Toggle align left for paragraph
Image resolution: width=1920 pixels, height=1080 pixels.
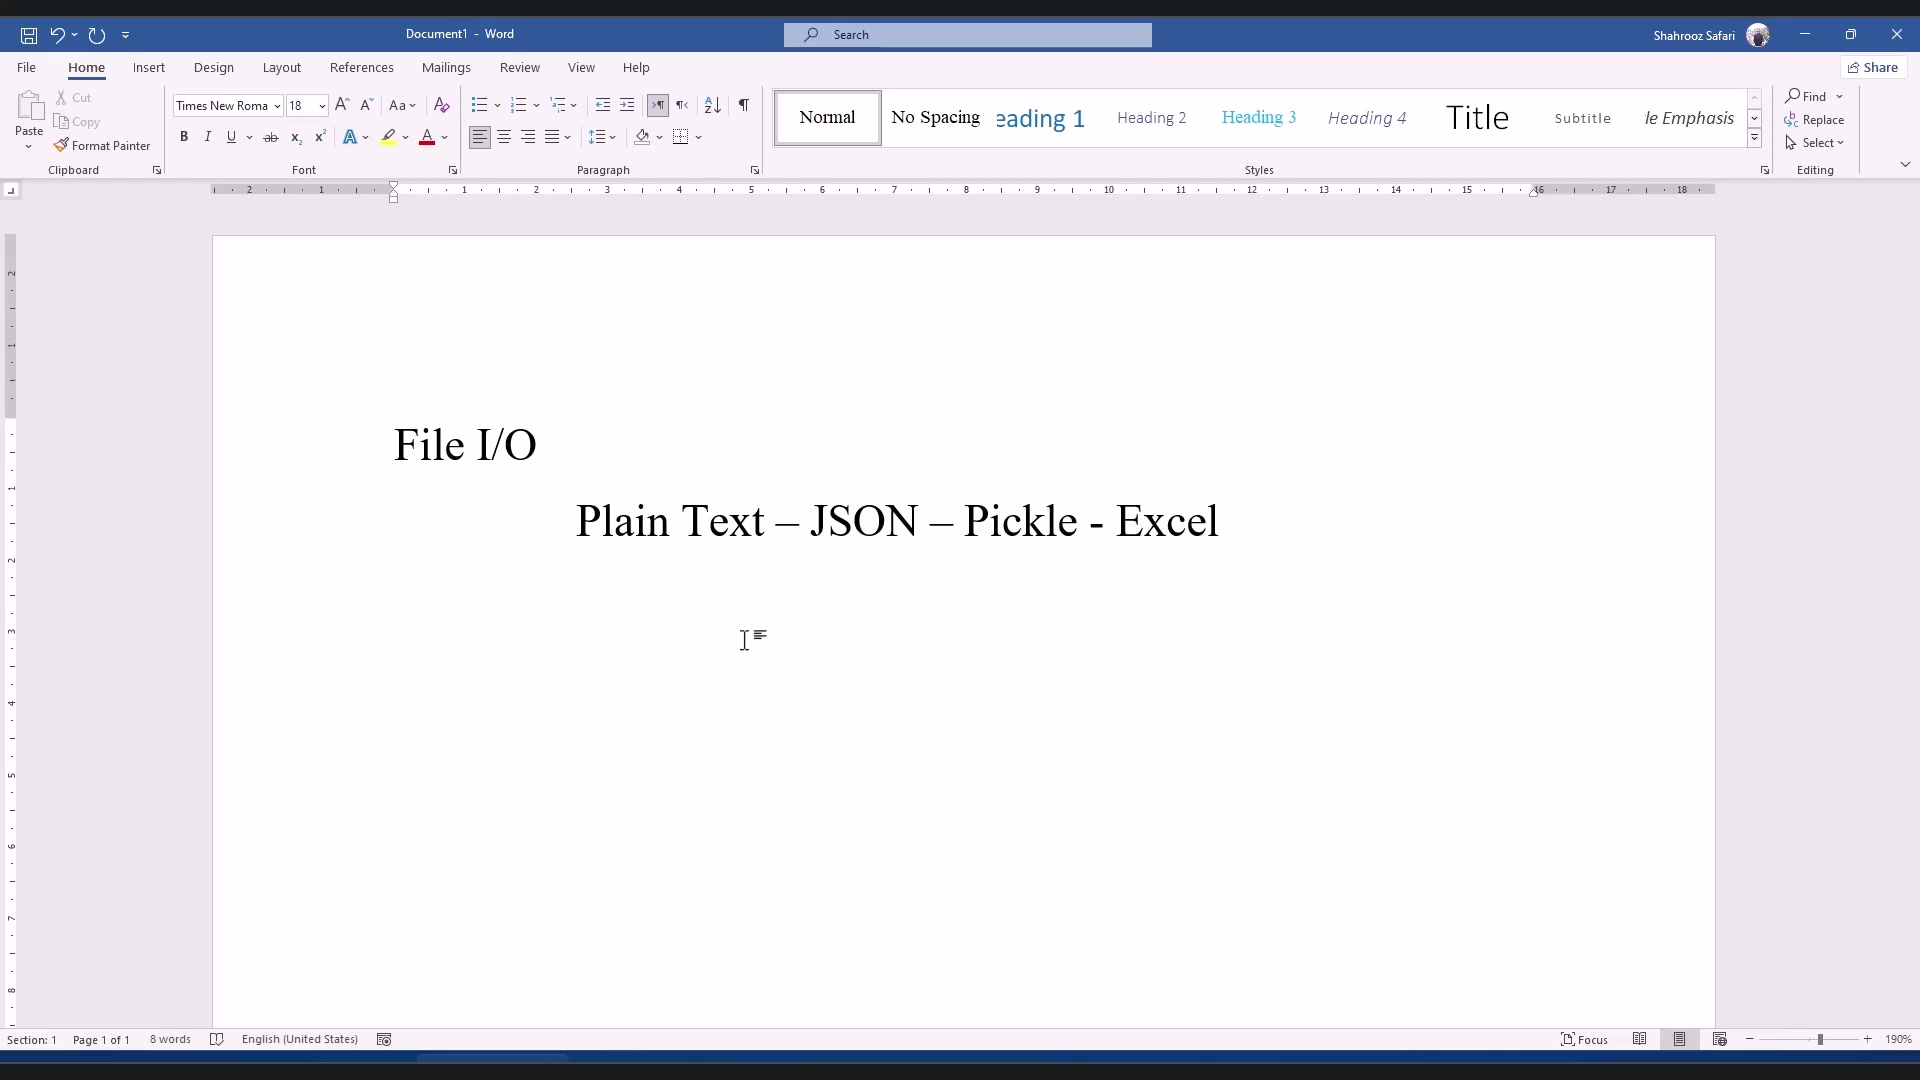coord(480,137)
